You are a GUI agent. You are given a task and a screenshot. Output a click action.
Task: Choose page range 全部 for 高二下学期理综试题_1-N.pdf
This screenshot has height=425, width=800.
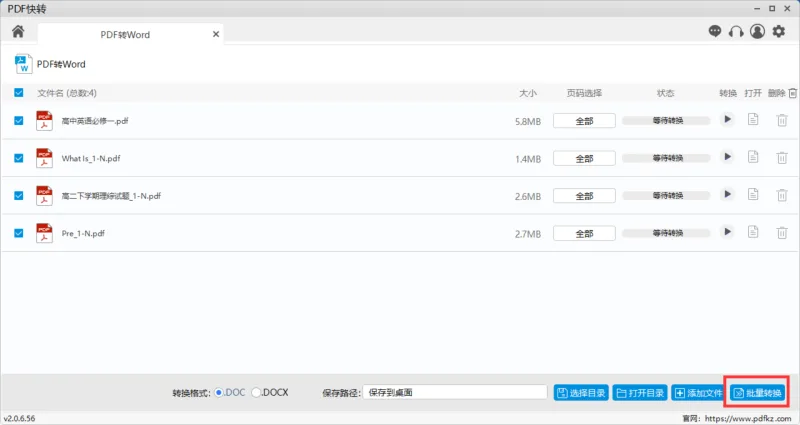(x=584, y=196)
